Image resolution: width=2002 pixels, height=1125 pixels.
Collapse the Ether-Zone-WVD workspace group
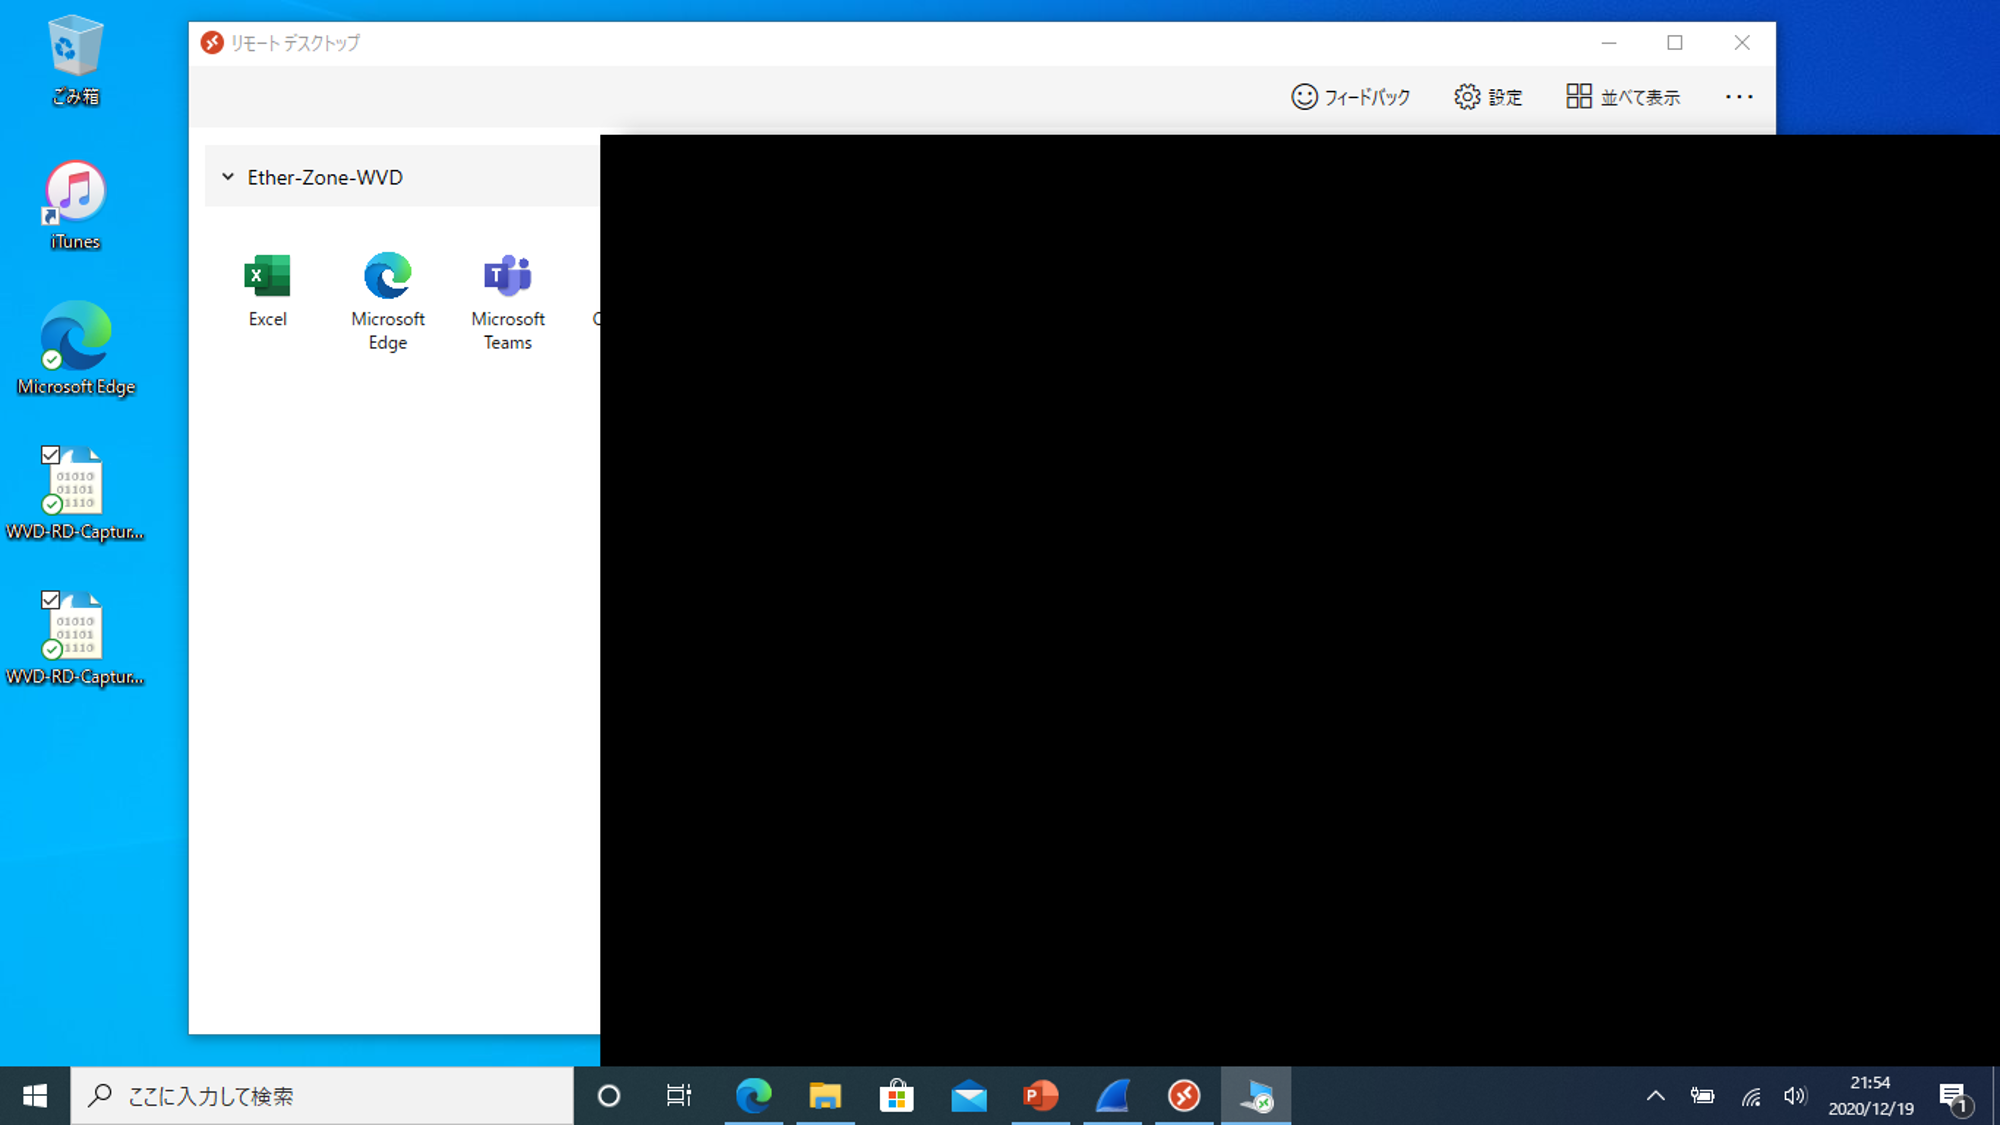pos(228,177)
